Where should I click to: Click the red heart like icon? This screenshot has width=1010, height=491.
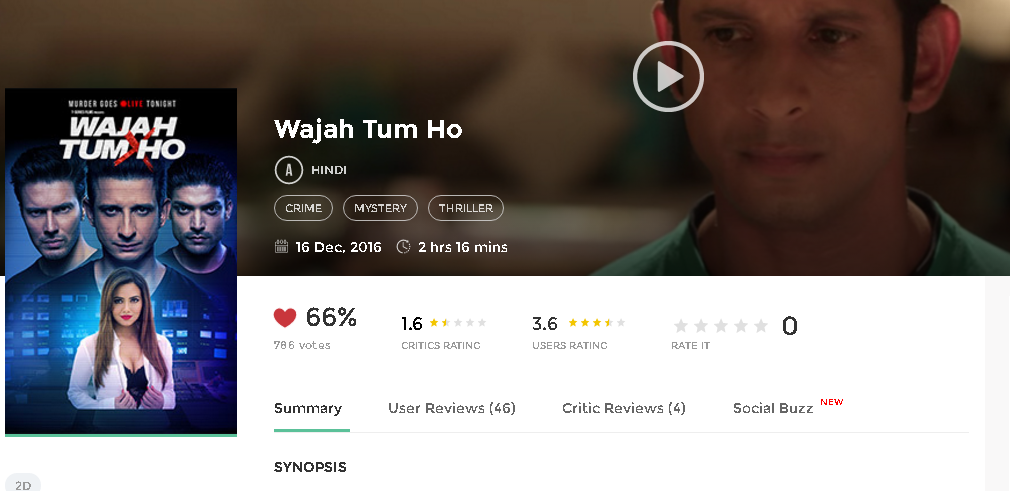[x=285, y=317]
